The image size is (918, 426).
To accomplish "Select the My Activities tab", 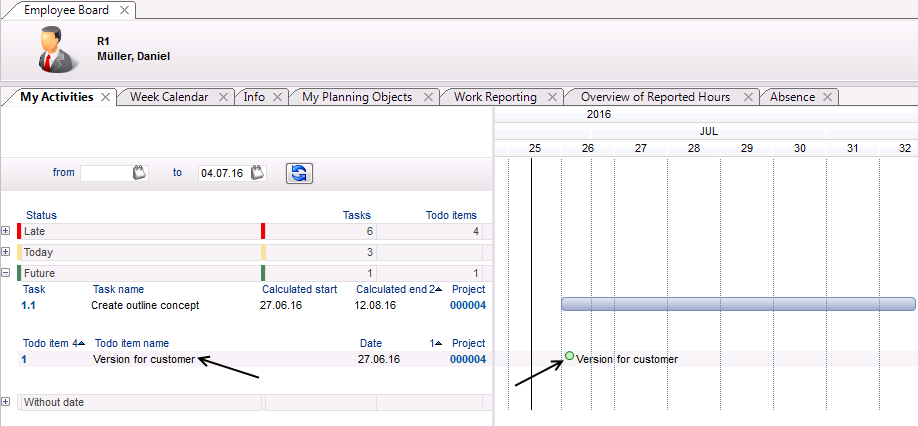I will point(57,97).
